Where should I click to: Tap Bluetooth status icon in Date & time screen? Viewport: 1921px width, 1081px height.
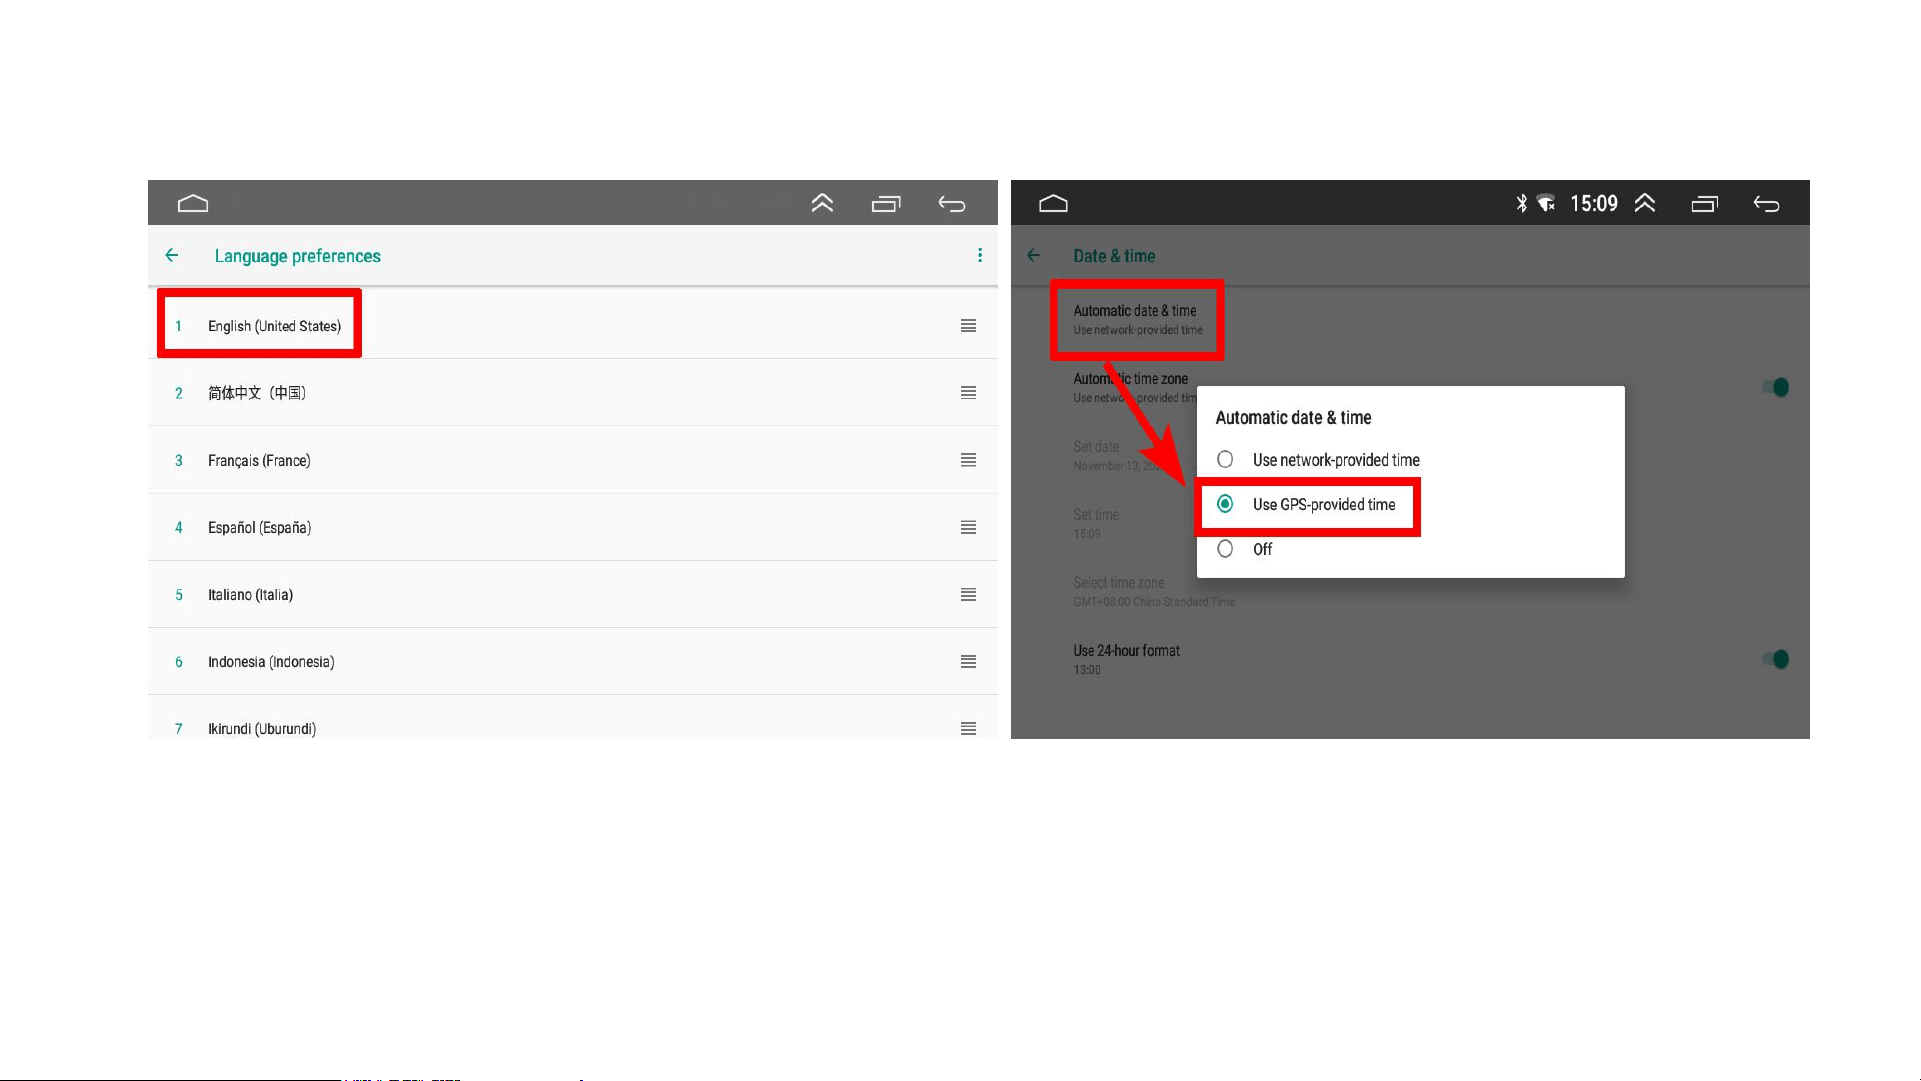pyautogui.click(x=1522, y=204)
